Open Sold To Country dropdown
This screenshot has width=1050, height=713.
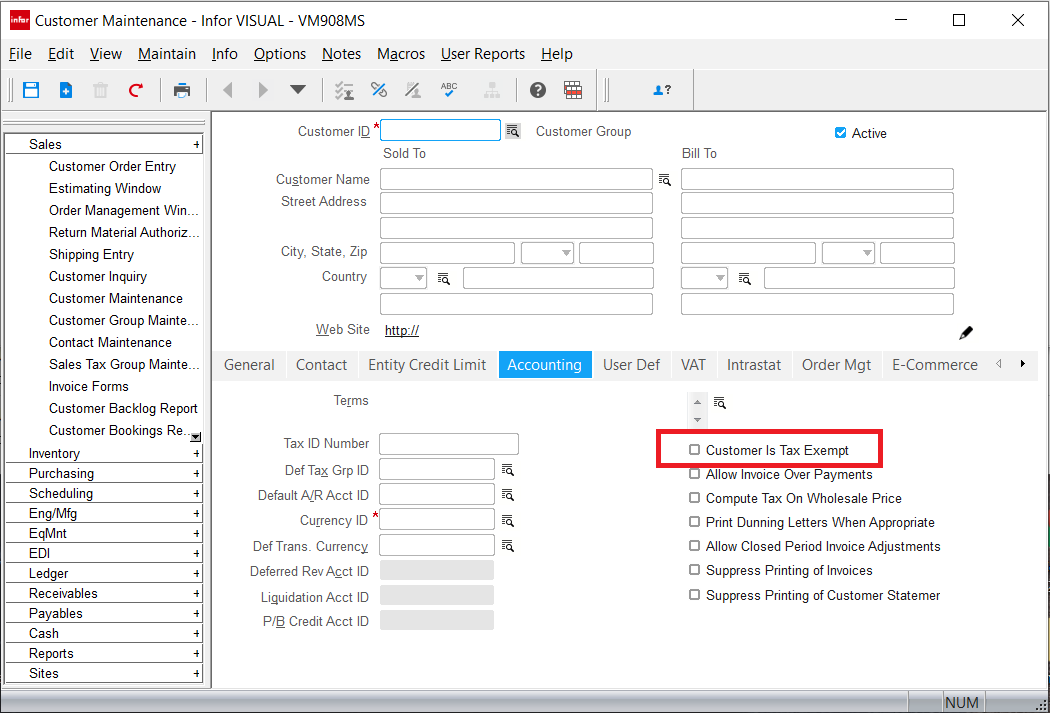click(419, 278)
